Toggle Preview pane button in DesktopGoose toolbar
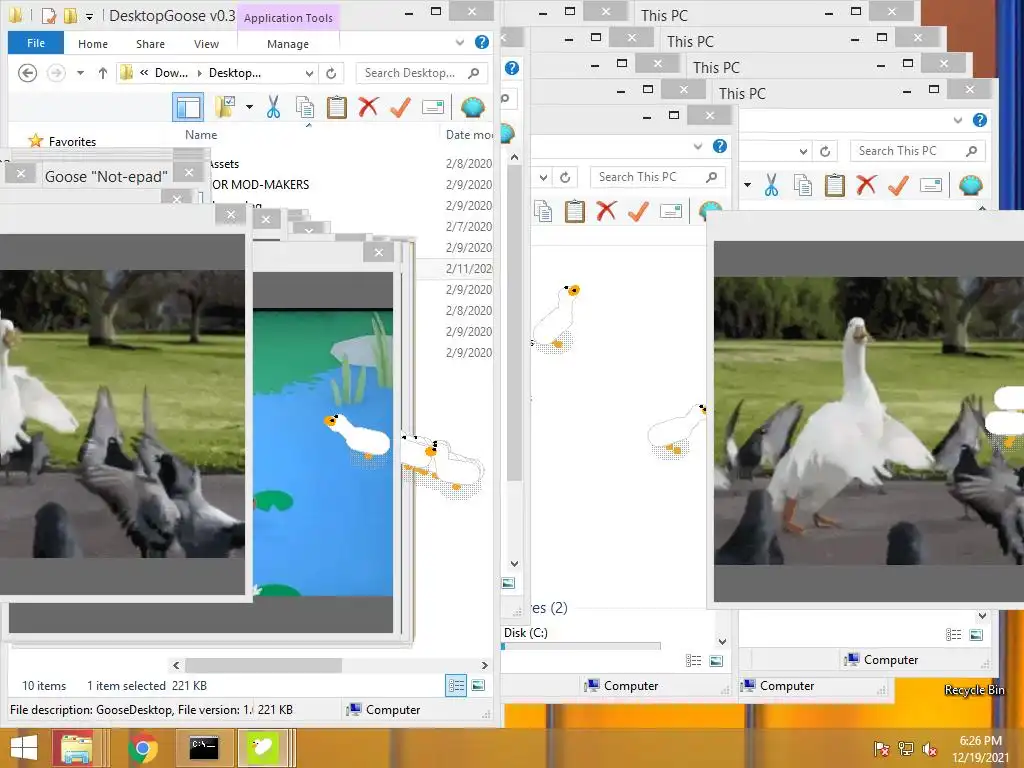1024x768 pixels. pos(188,107)
